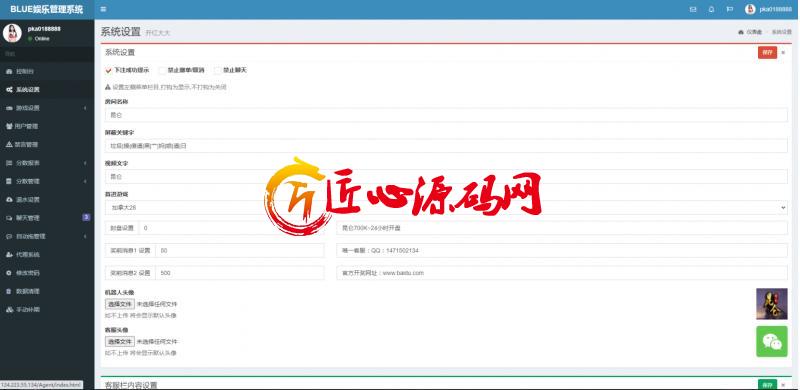Click 选择文件 under 客服头像

click(120, 342)
